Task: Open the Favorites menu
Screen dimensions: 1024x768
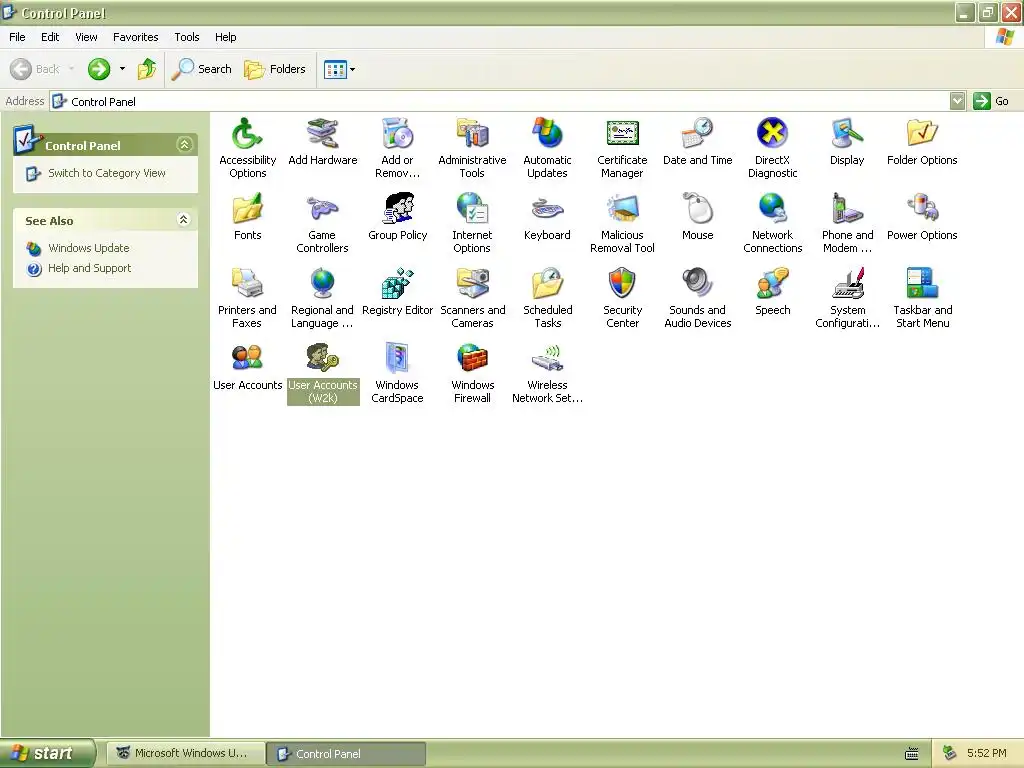Action: point(135,37)
